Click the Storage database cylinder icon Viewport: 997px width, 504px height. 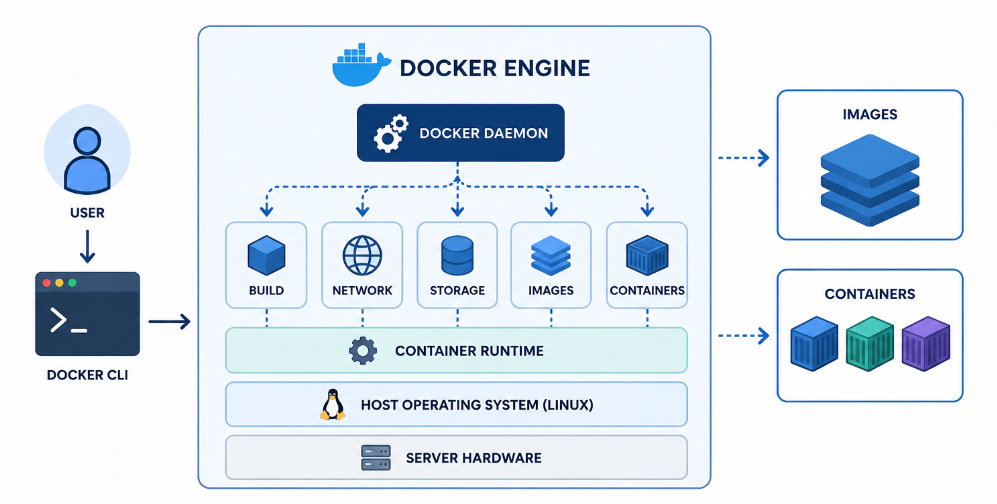click(x=457, y=255)
